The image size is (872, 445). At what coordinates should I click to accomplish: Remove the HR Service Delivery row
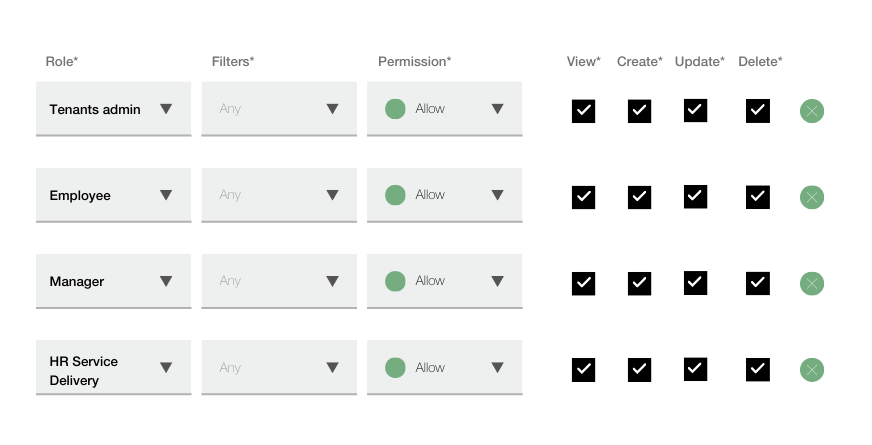811,369
